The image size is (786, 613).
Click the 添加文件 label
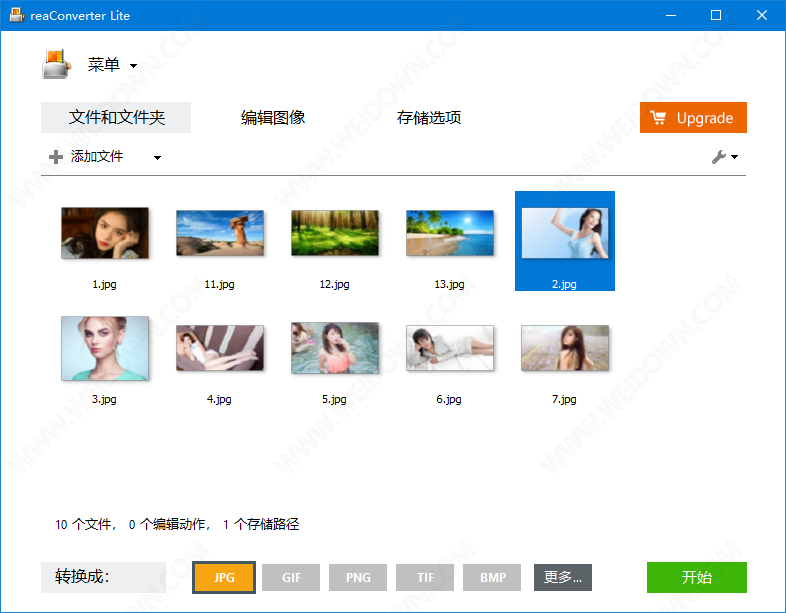[97, 156]
